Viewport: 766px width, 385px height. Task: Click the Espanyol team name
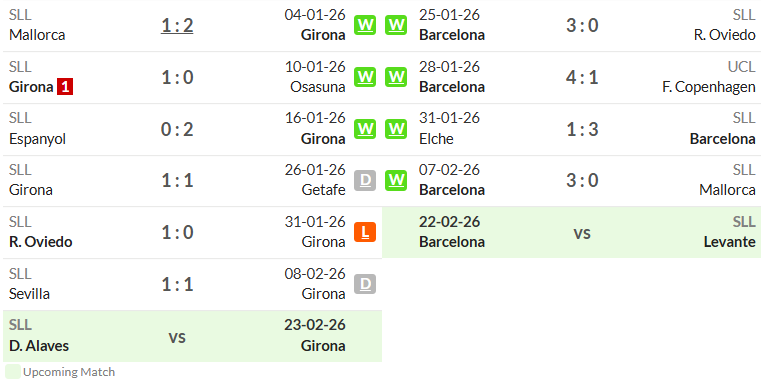coord(37,139)
